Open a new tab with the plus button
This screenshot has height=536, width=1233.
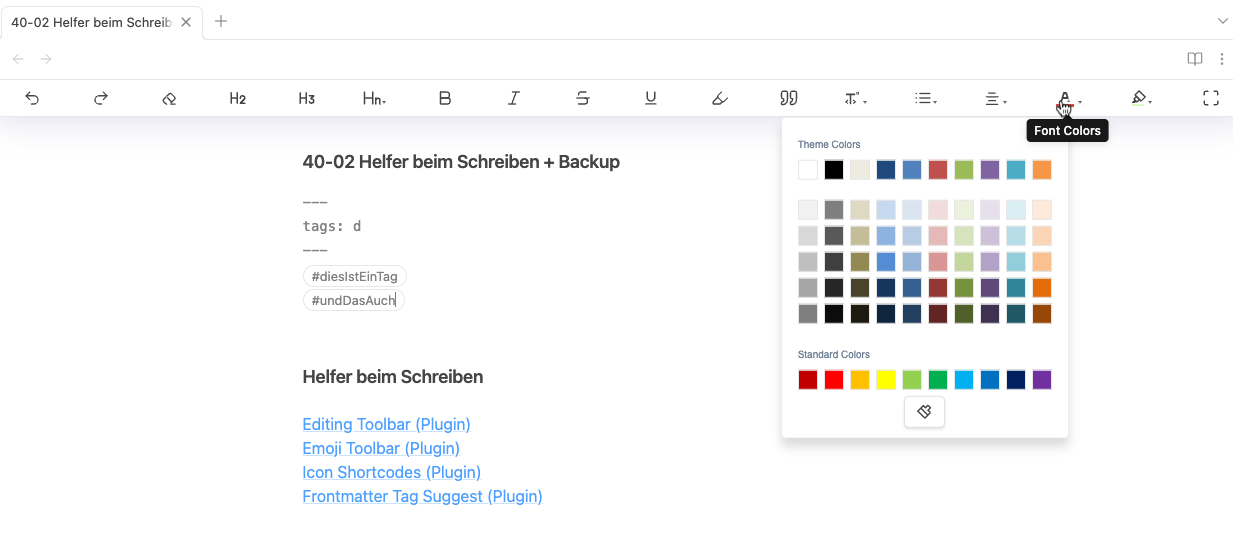pyautogui.click(x=221, y=21)
